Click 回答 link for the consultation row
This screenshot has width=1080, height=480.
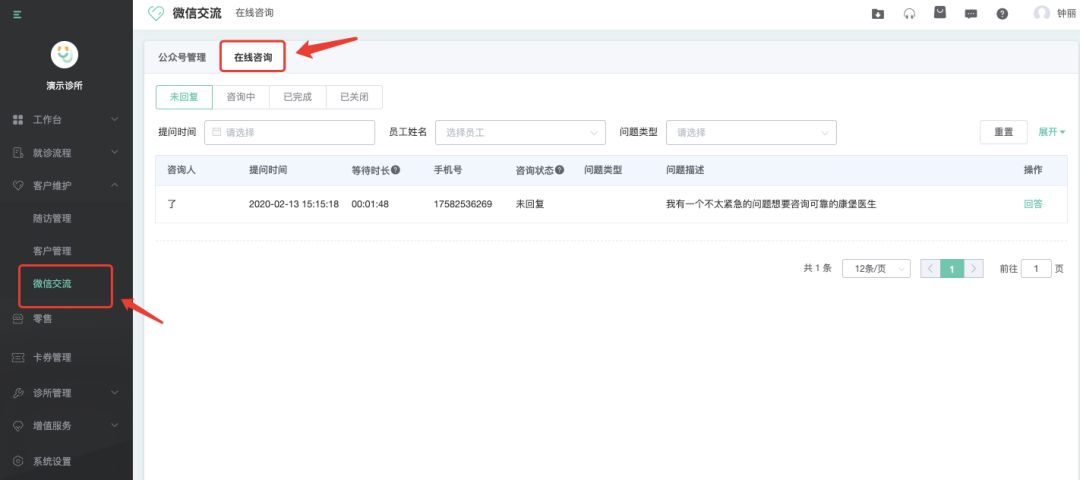pyautogui.click(x=1033, y=204)
